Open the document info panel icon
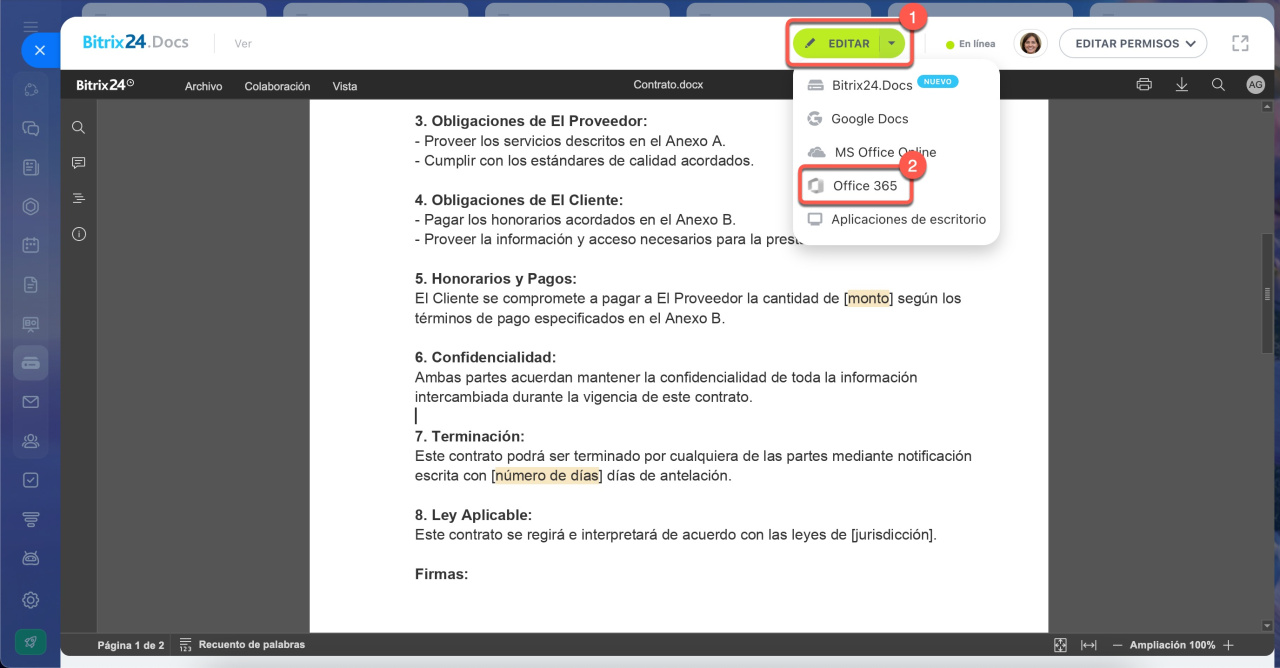 click(79, 234)
